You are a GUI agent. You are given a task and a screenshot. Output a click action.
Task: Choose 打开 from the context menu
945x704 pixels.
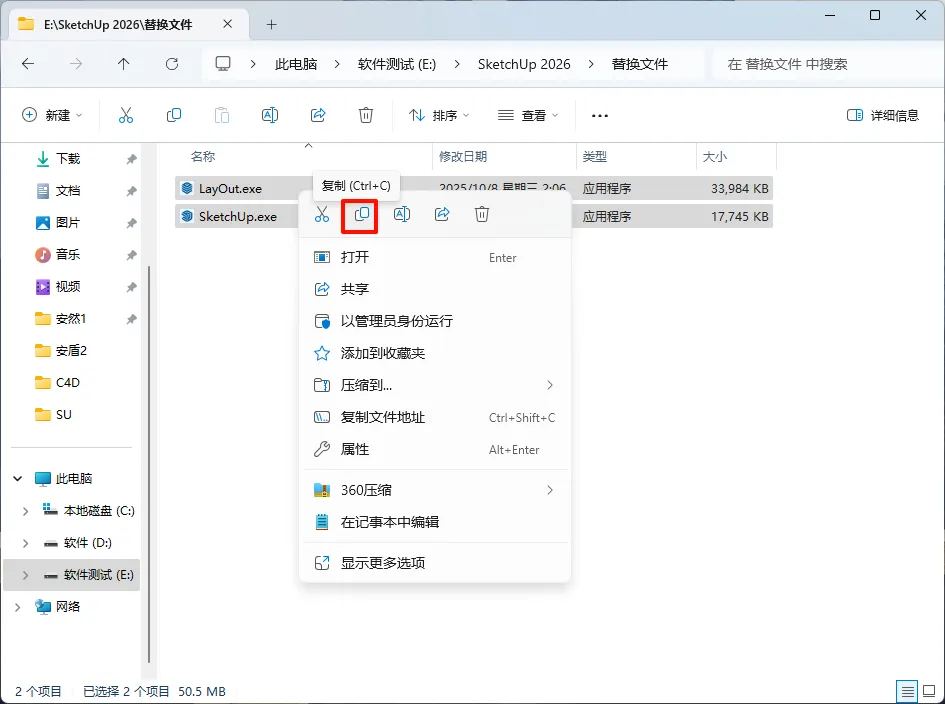click(435, 257)
